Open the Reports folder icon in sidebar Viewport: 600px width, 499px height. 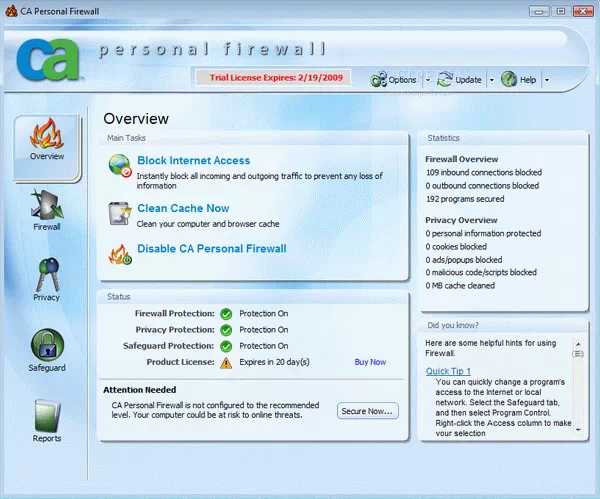pos(47,416)
